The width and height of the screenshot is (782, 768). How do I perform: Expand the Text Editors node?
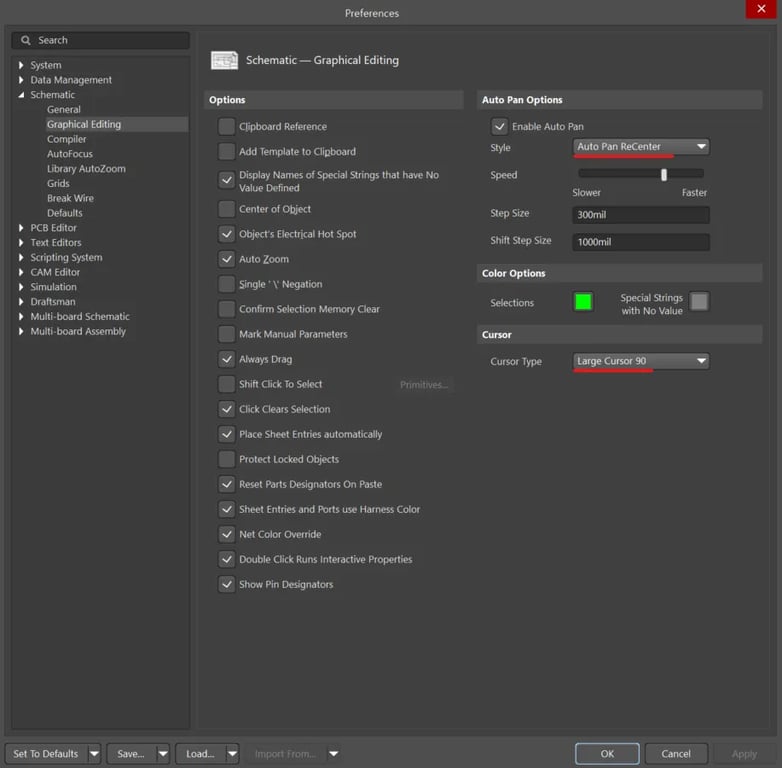(x=21, y=243)
